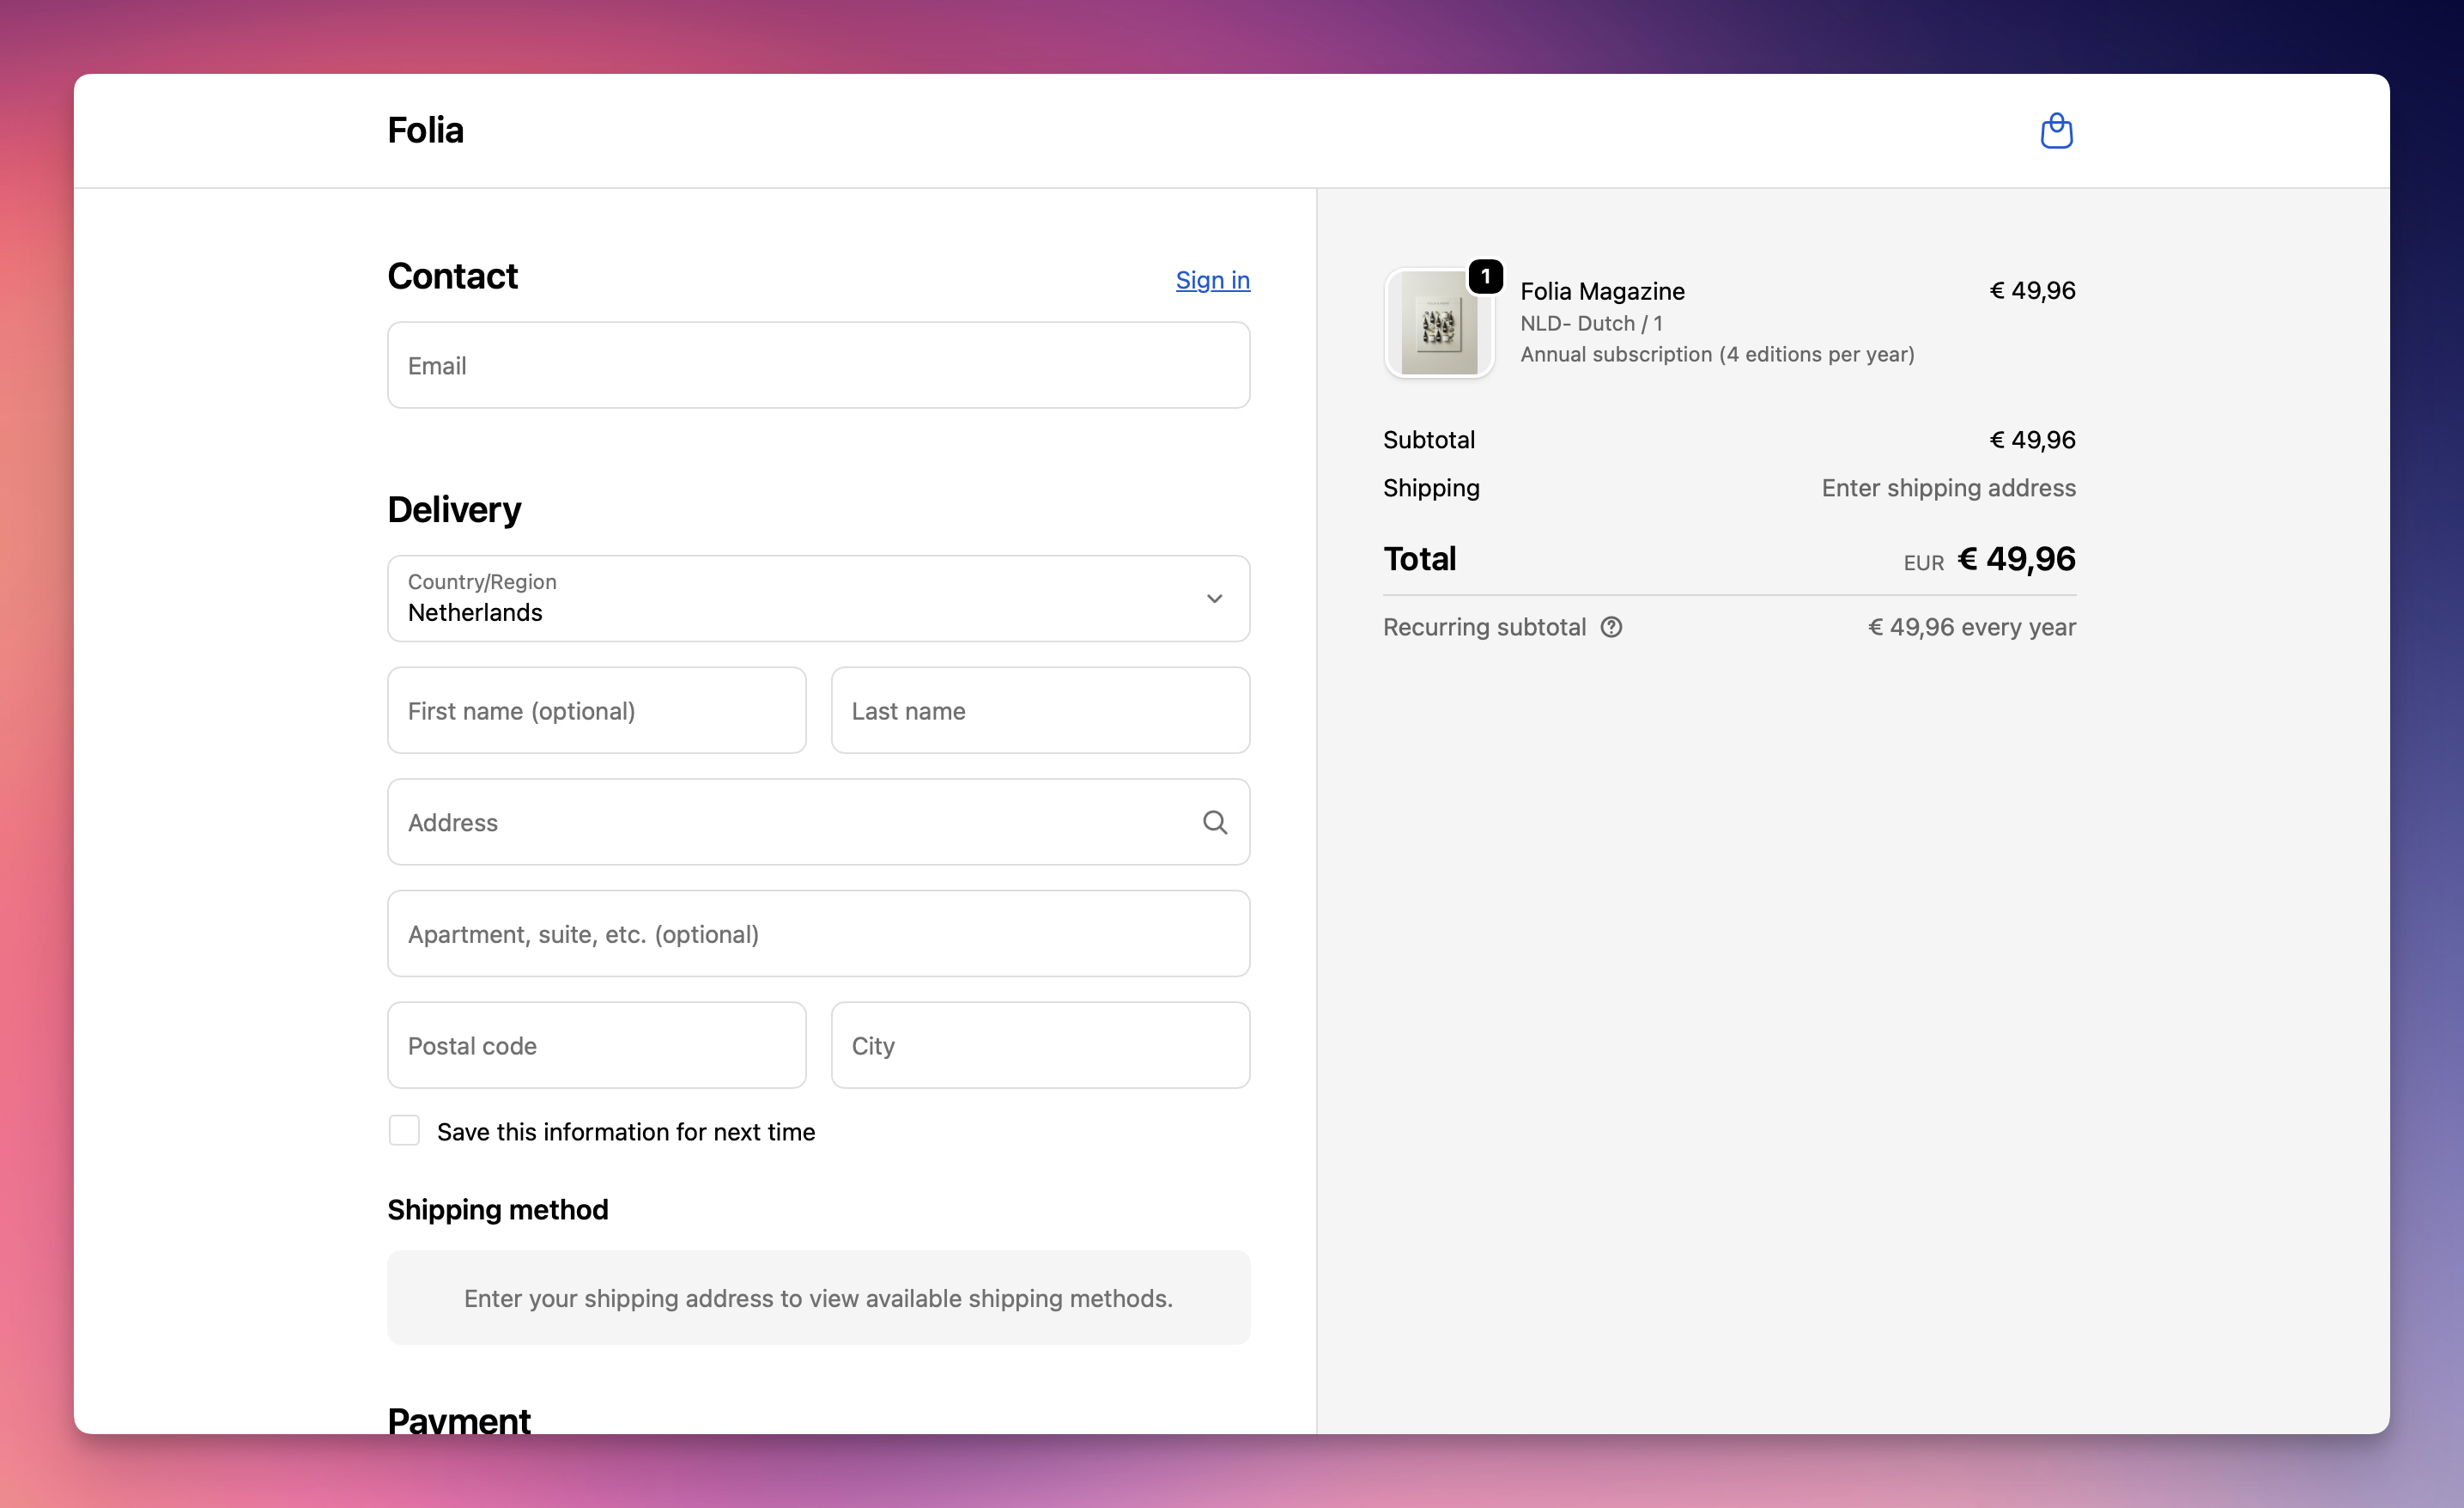This screenshot has width=2464, height=1508.
Task: Click the Folia Magazine product title
Action: (1602, 291)
